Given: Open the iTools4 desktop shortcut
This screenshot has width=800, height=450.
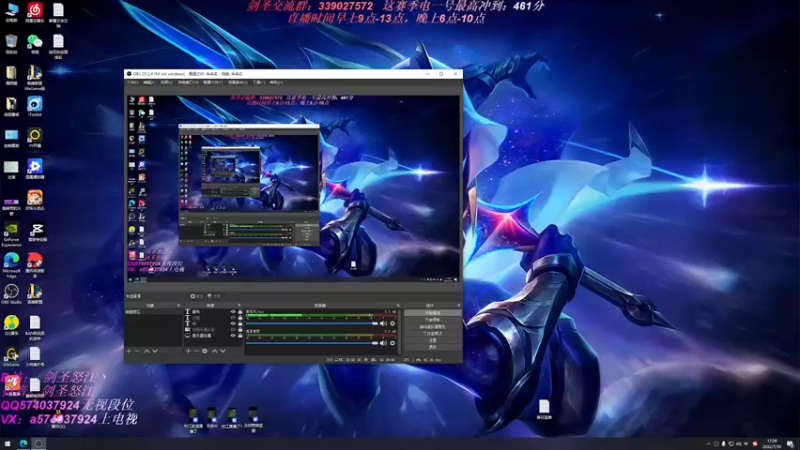Looking at the screenshot, I should (x=35, y=106).
